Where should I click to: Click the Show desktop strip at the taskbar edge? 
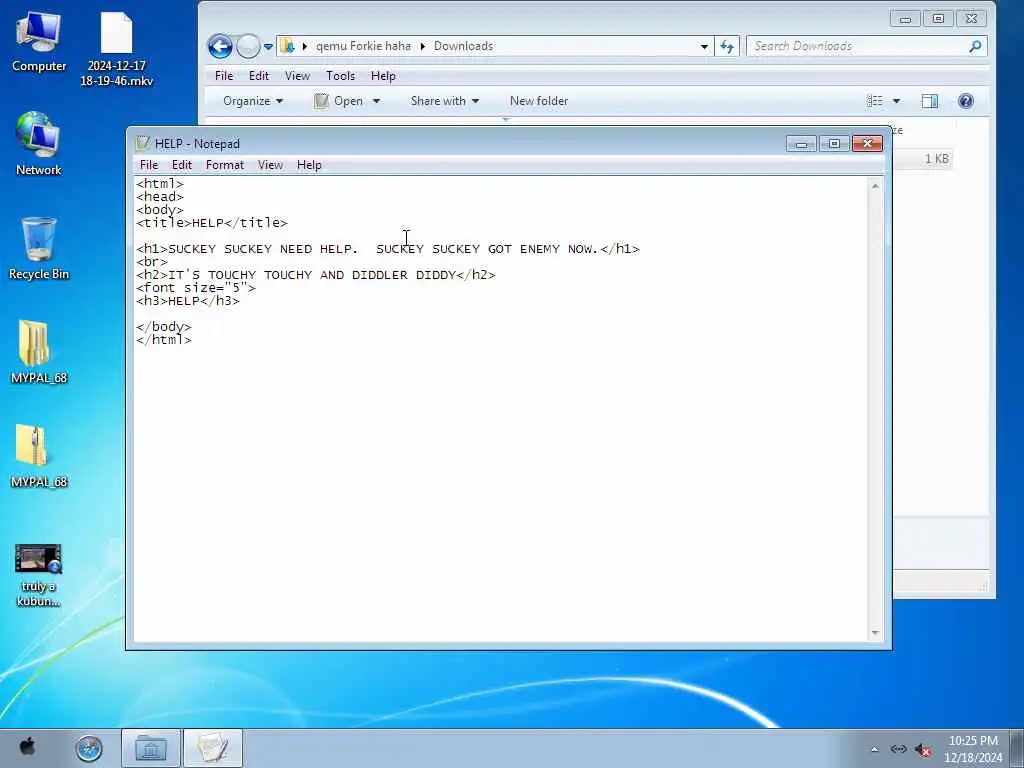pyautogui.click(x=1016, y=748)
